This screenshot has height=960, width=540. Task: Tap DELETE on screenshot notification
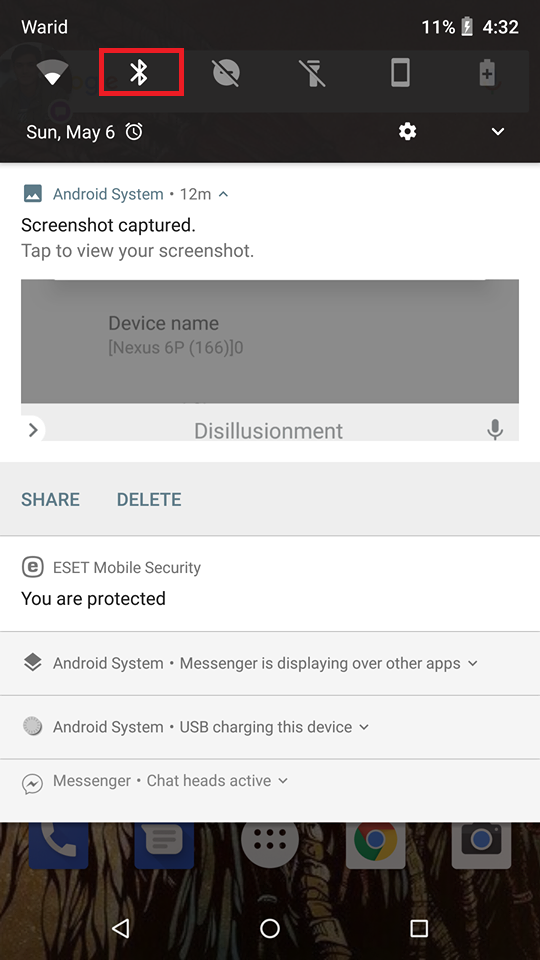point(149,500)
